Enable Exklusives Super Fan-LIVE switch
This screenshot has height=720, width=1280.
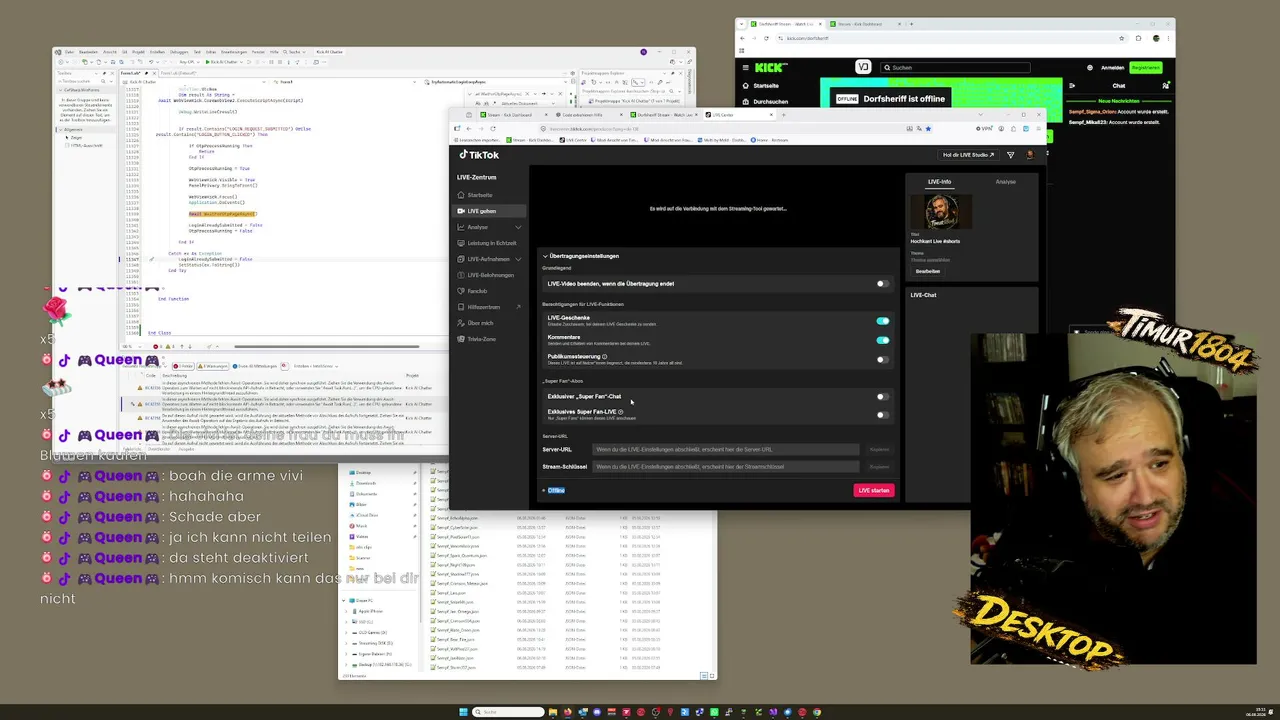click(x=882, y=414)
